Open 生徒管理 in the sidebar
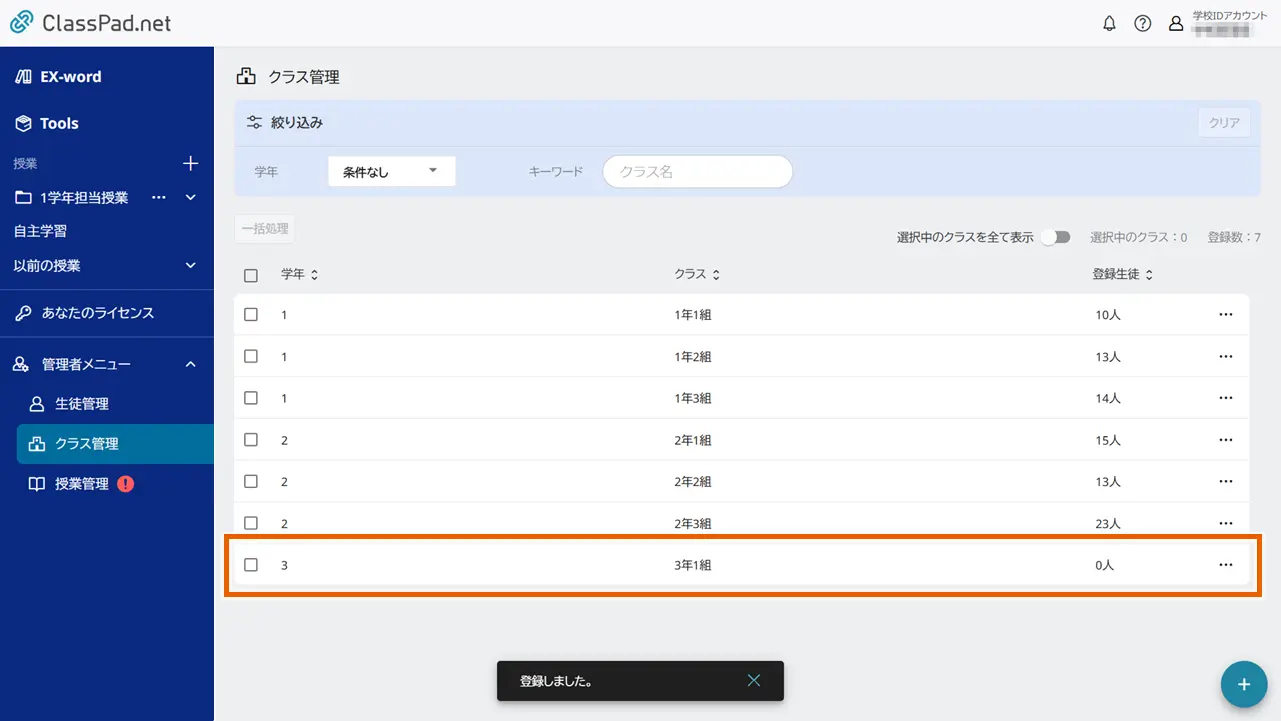Image resolution: width=1281 pixels, height=721 pixels. 81,404
